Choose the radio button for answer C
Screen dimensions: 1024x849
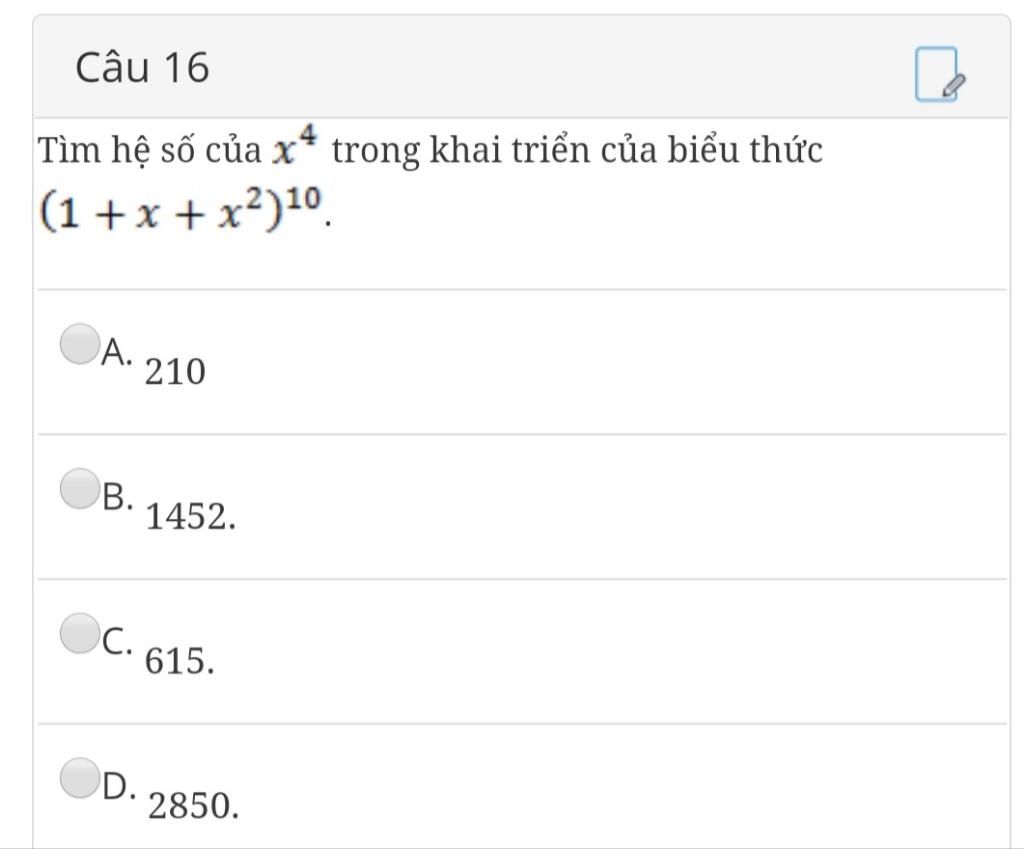(80, 633)
